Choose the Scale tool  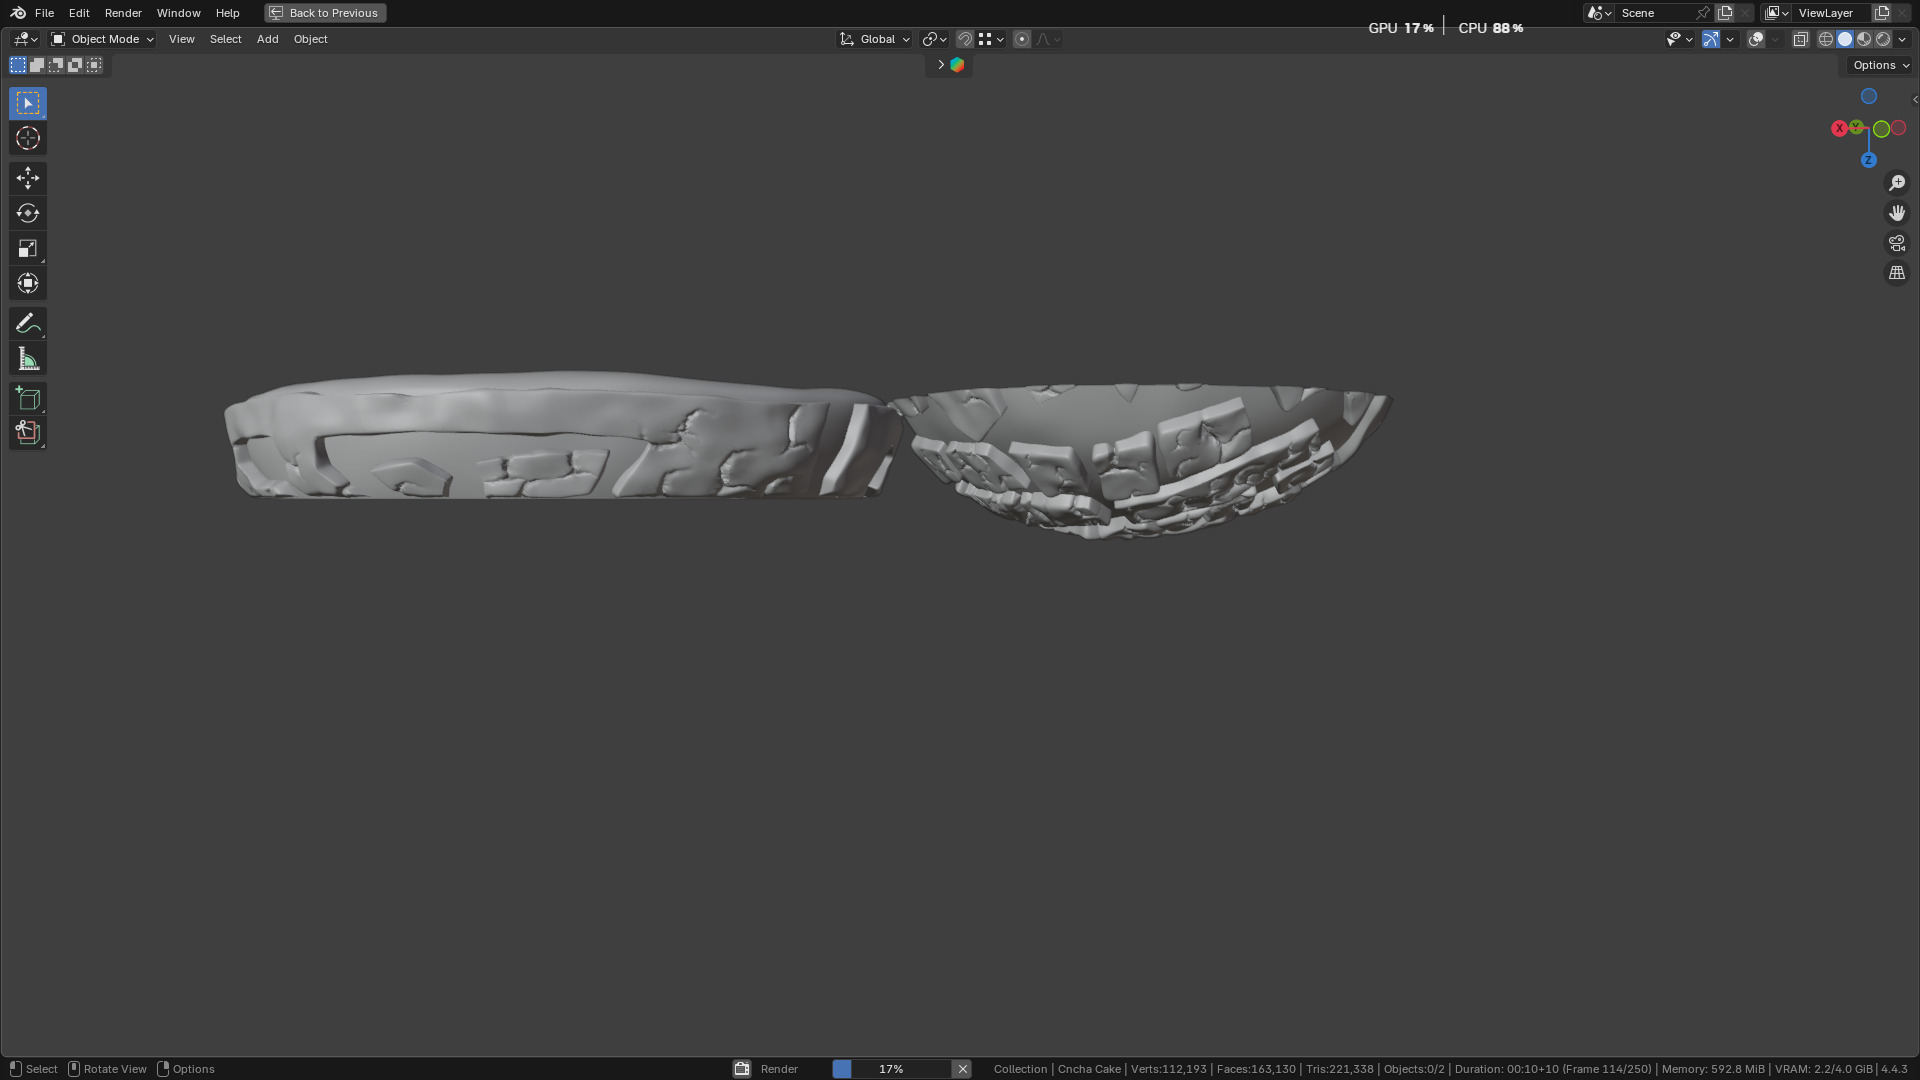(28, 248)
